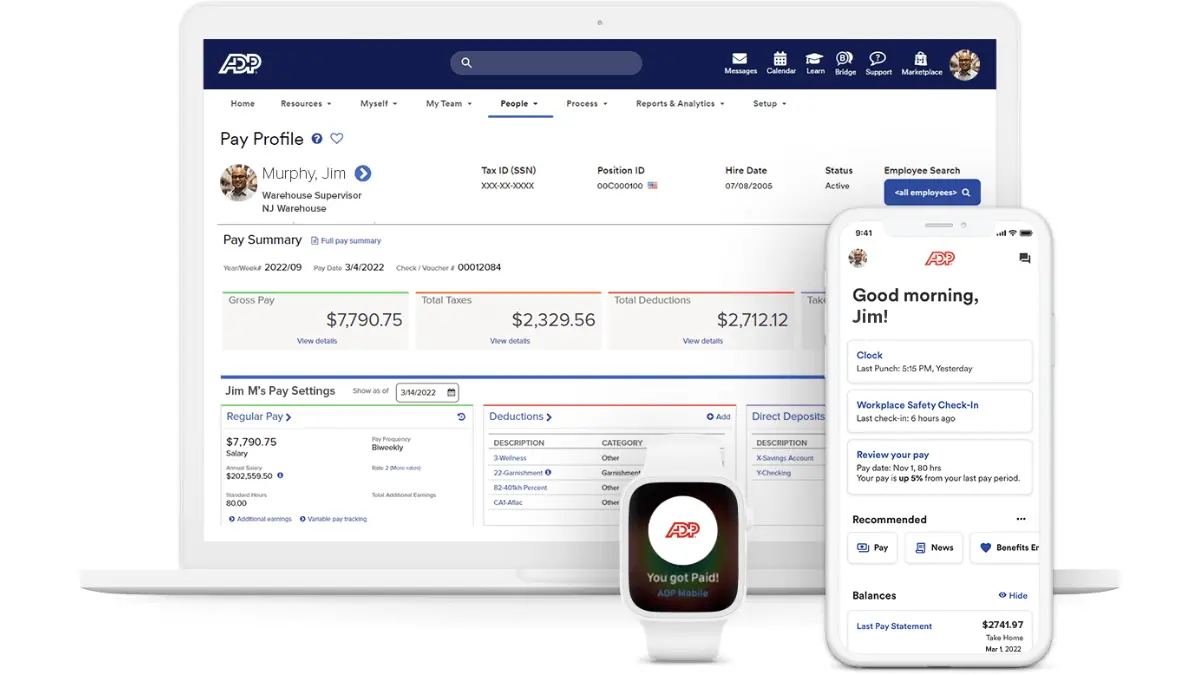Click the ADP logo in the phone app
The height and width of the screenshot is (675, 1200).
click(x=939, y=258)
